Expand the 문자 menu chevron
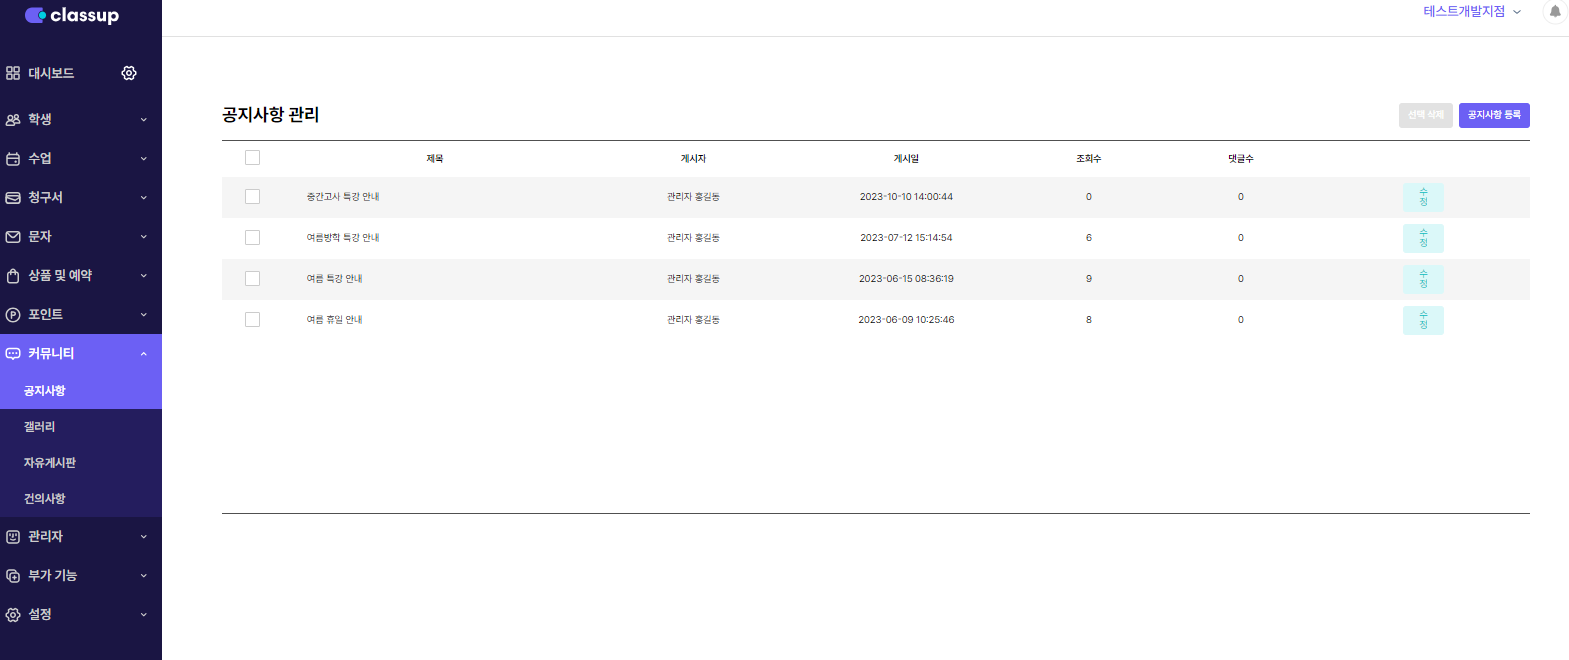Screen dimensions: 1569x660 pyautogui.click(x=144, y=236)
